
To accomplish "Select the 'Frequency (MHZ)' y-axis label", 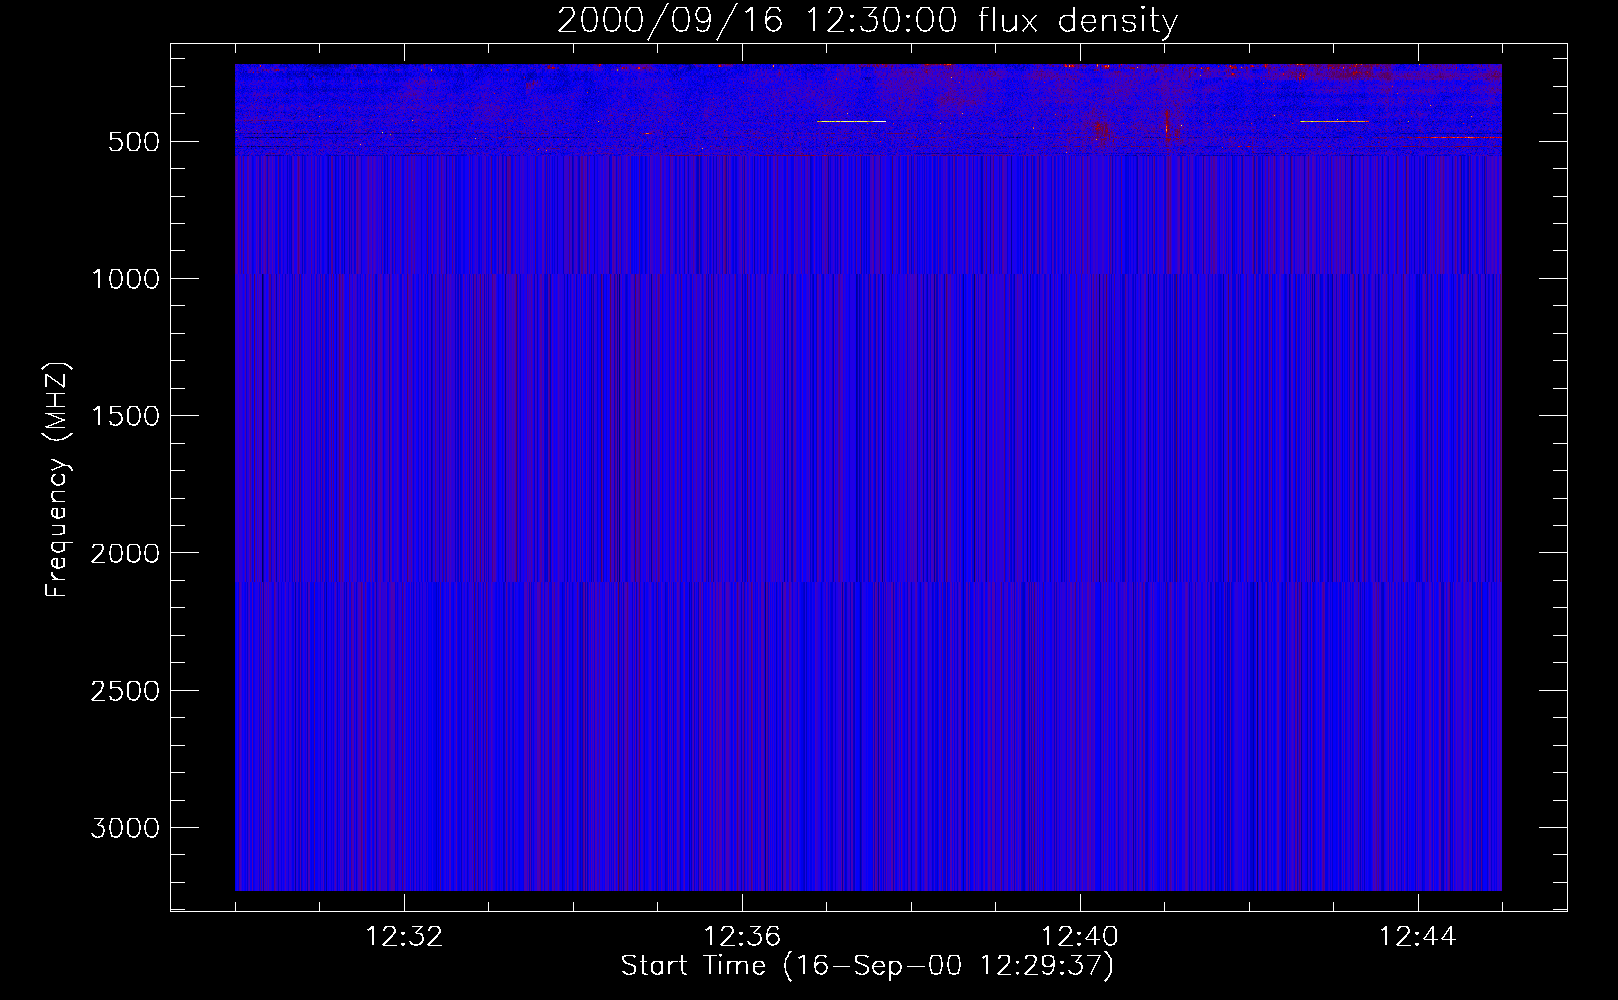I will click(x=58, y=480).
